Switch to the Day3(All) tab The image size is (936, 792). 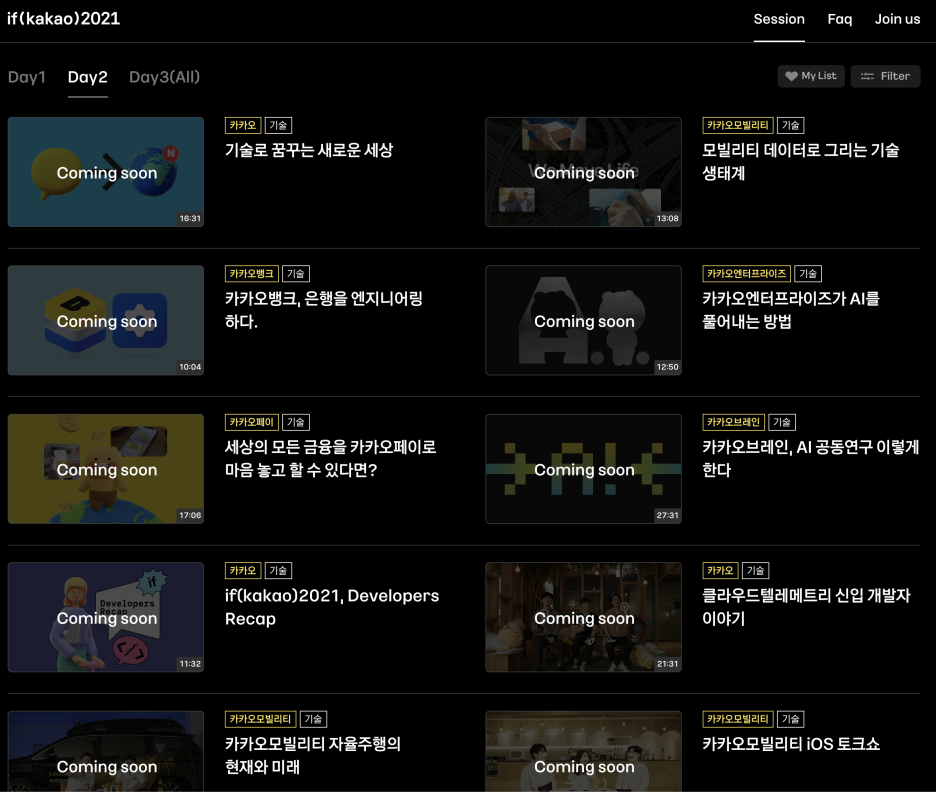pos(164,77)
